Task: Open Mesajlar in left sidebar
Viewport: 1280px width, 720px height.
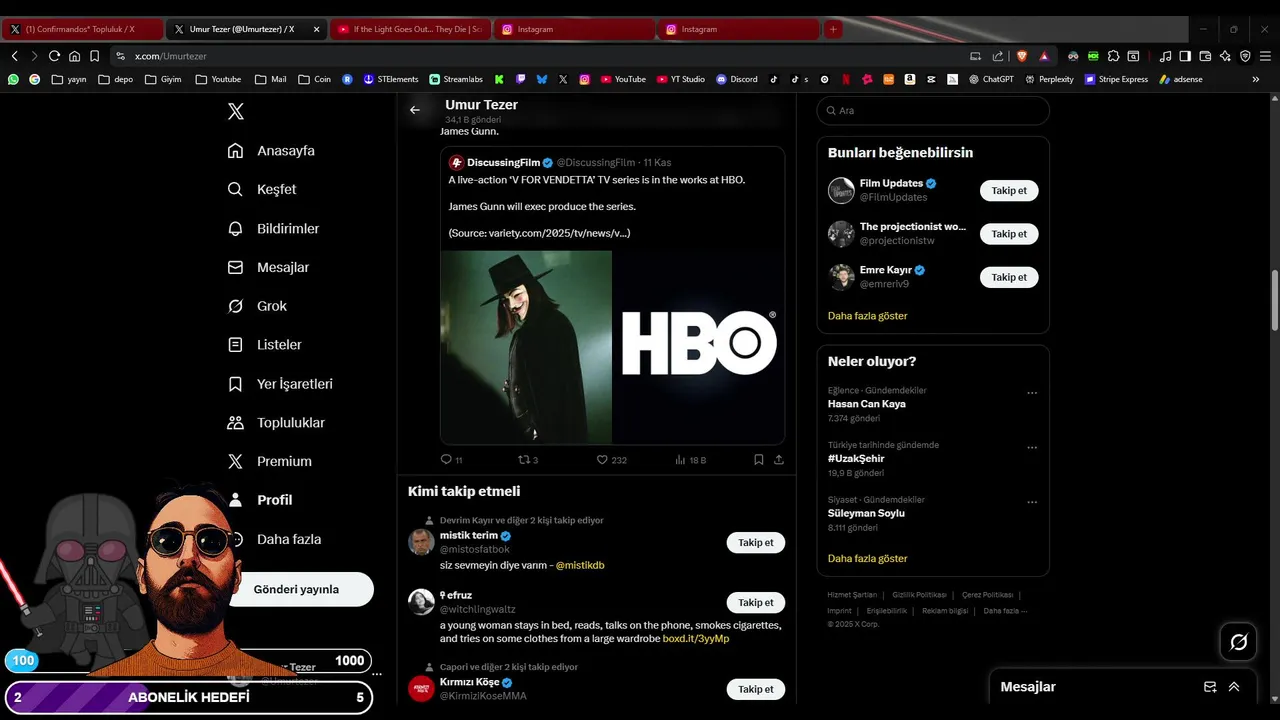Action: pyautogui.click(x=268, y=267)
